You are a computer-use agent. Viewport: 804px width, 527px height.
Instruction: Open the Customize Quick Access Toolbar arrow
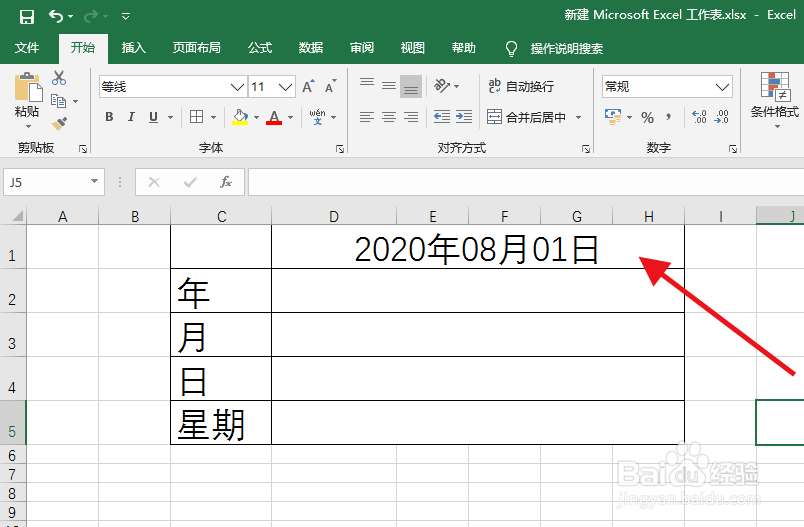click(126, 17)
